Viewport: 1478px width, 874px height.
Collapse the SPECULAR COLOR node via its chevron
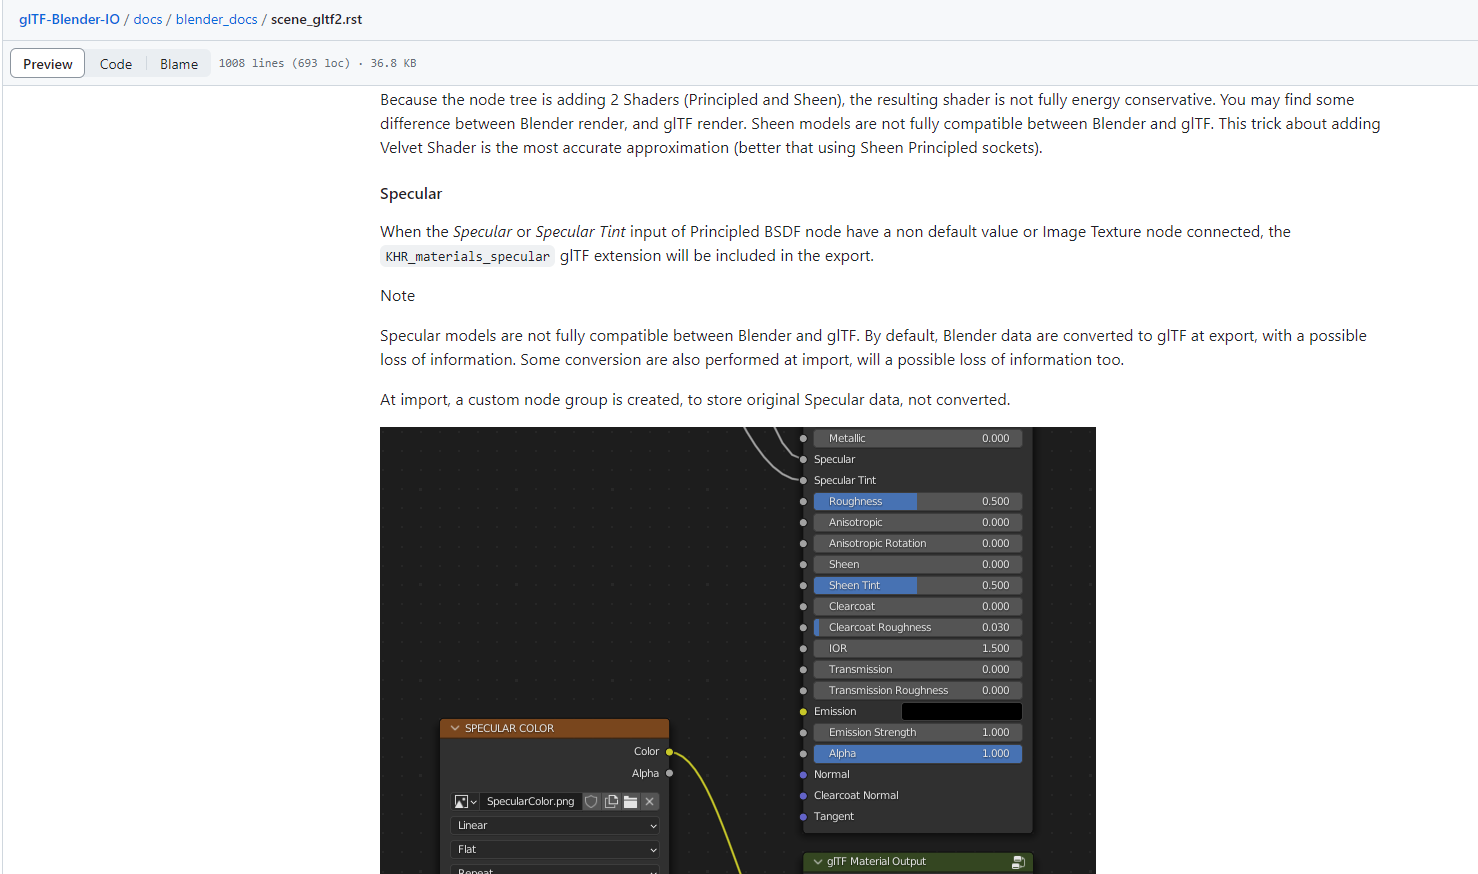[456, 728]
